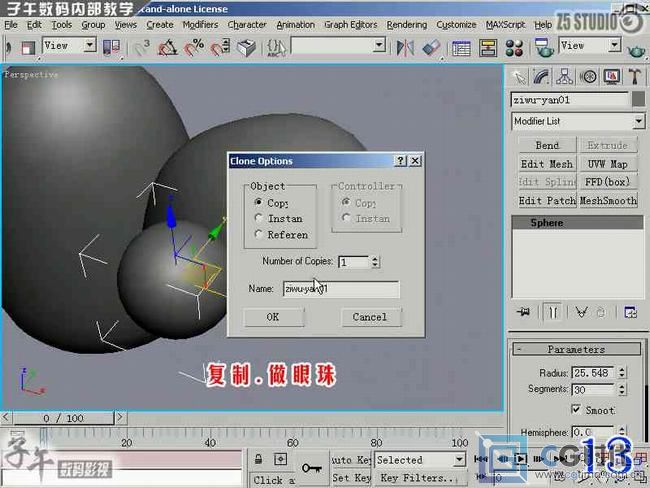Toggle the Auto Key button
Viewport: 650px width, 488px height.
(x=352, y=460)
